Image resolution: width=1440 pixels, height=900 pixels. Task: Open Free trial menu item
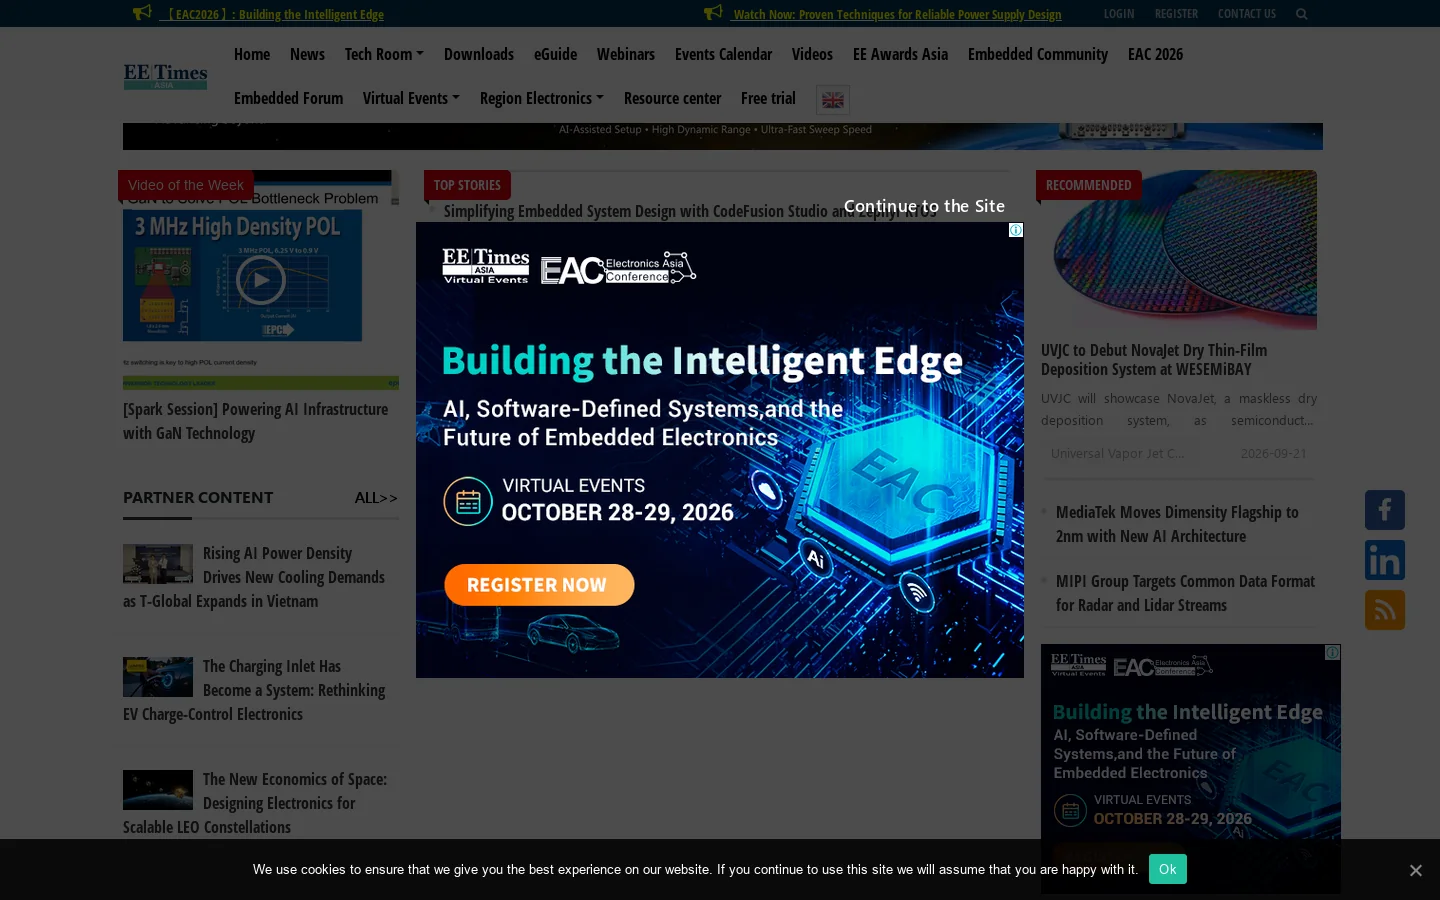coord(768,98)
